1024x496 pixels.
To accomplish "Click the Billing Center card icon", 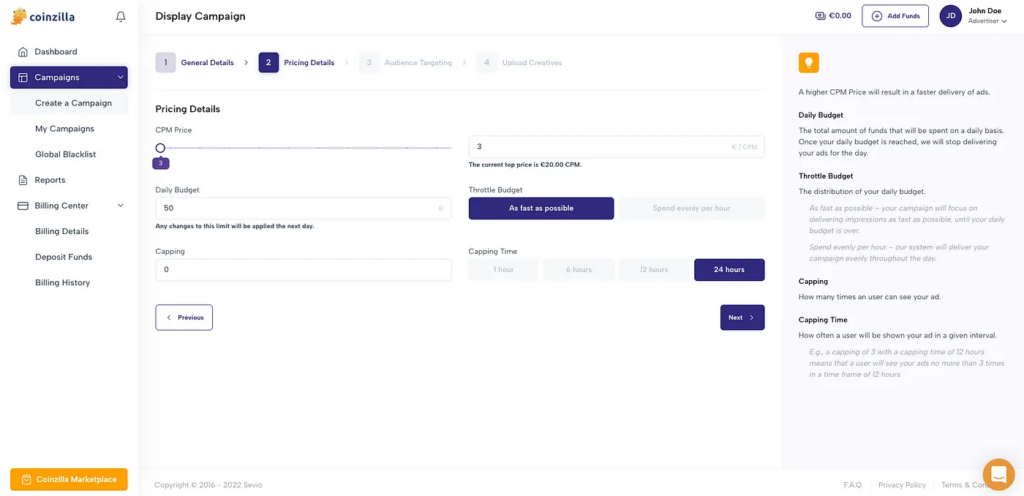I will (23, 206).
